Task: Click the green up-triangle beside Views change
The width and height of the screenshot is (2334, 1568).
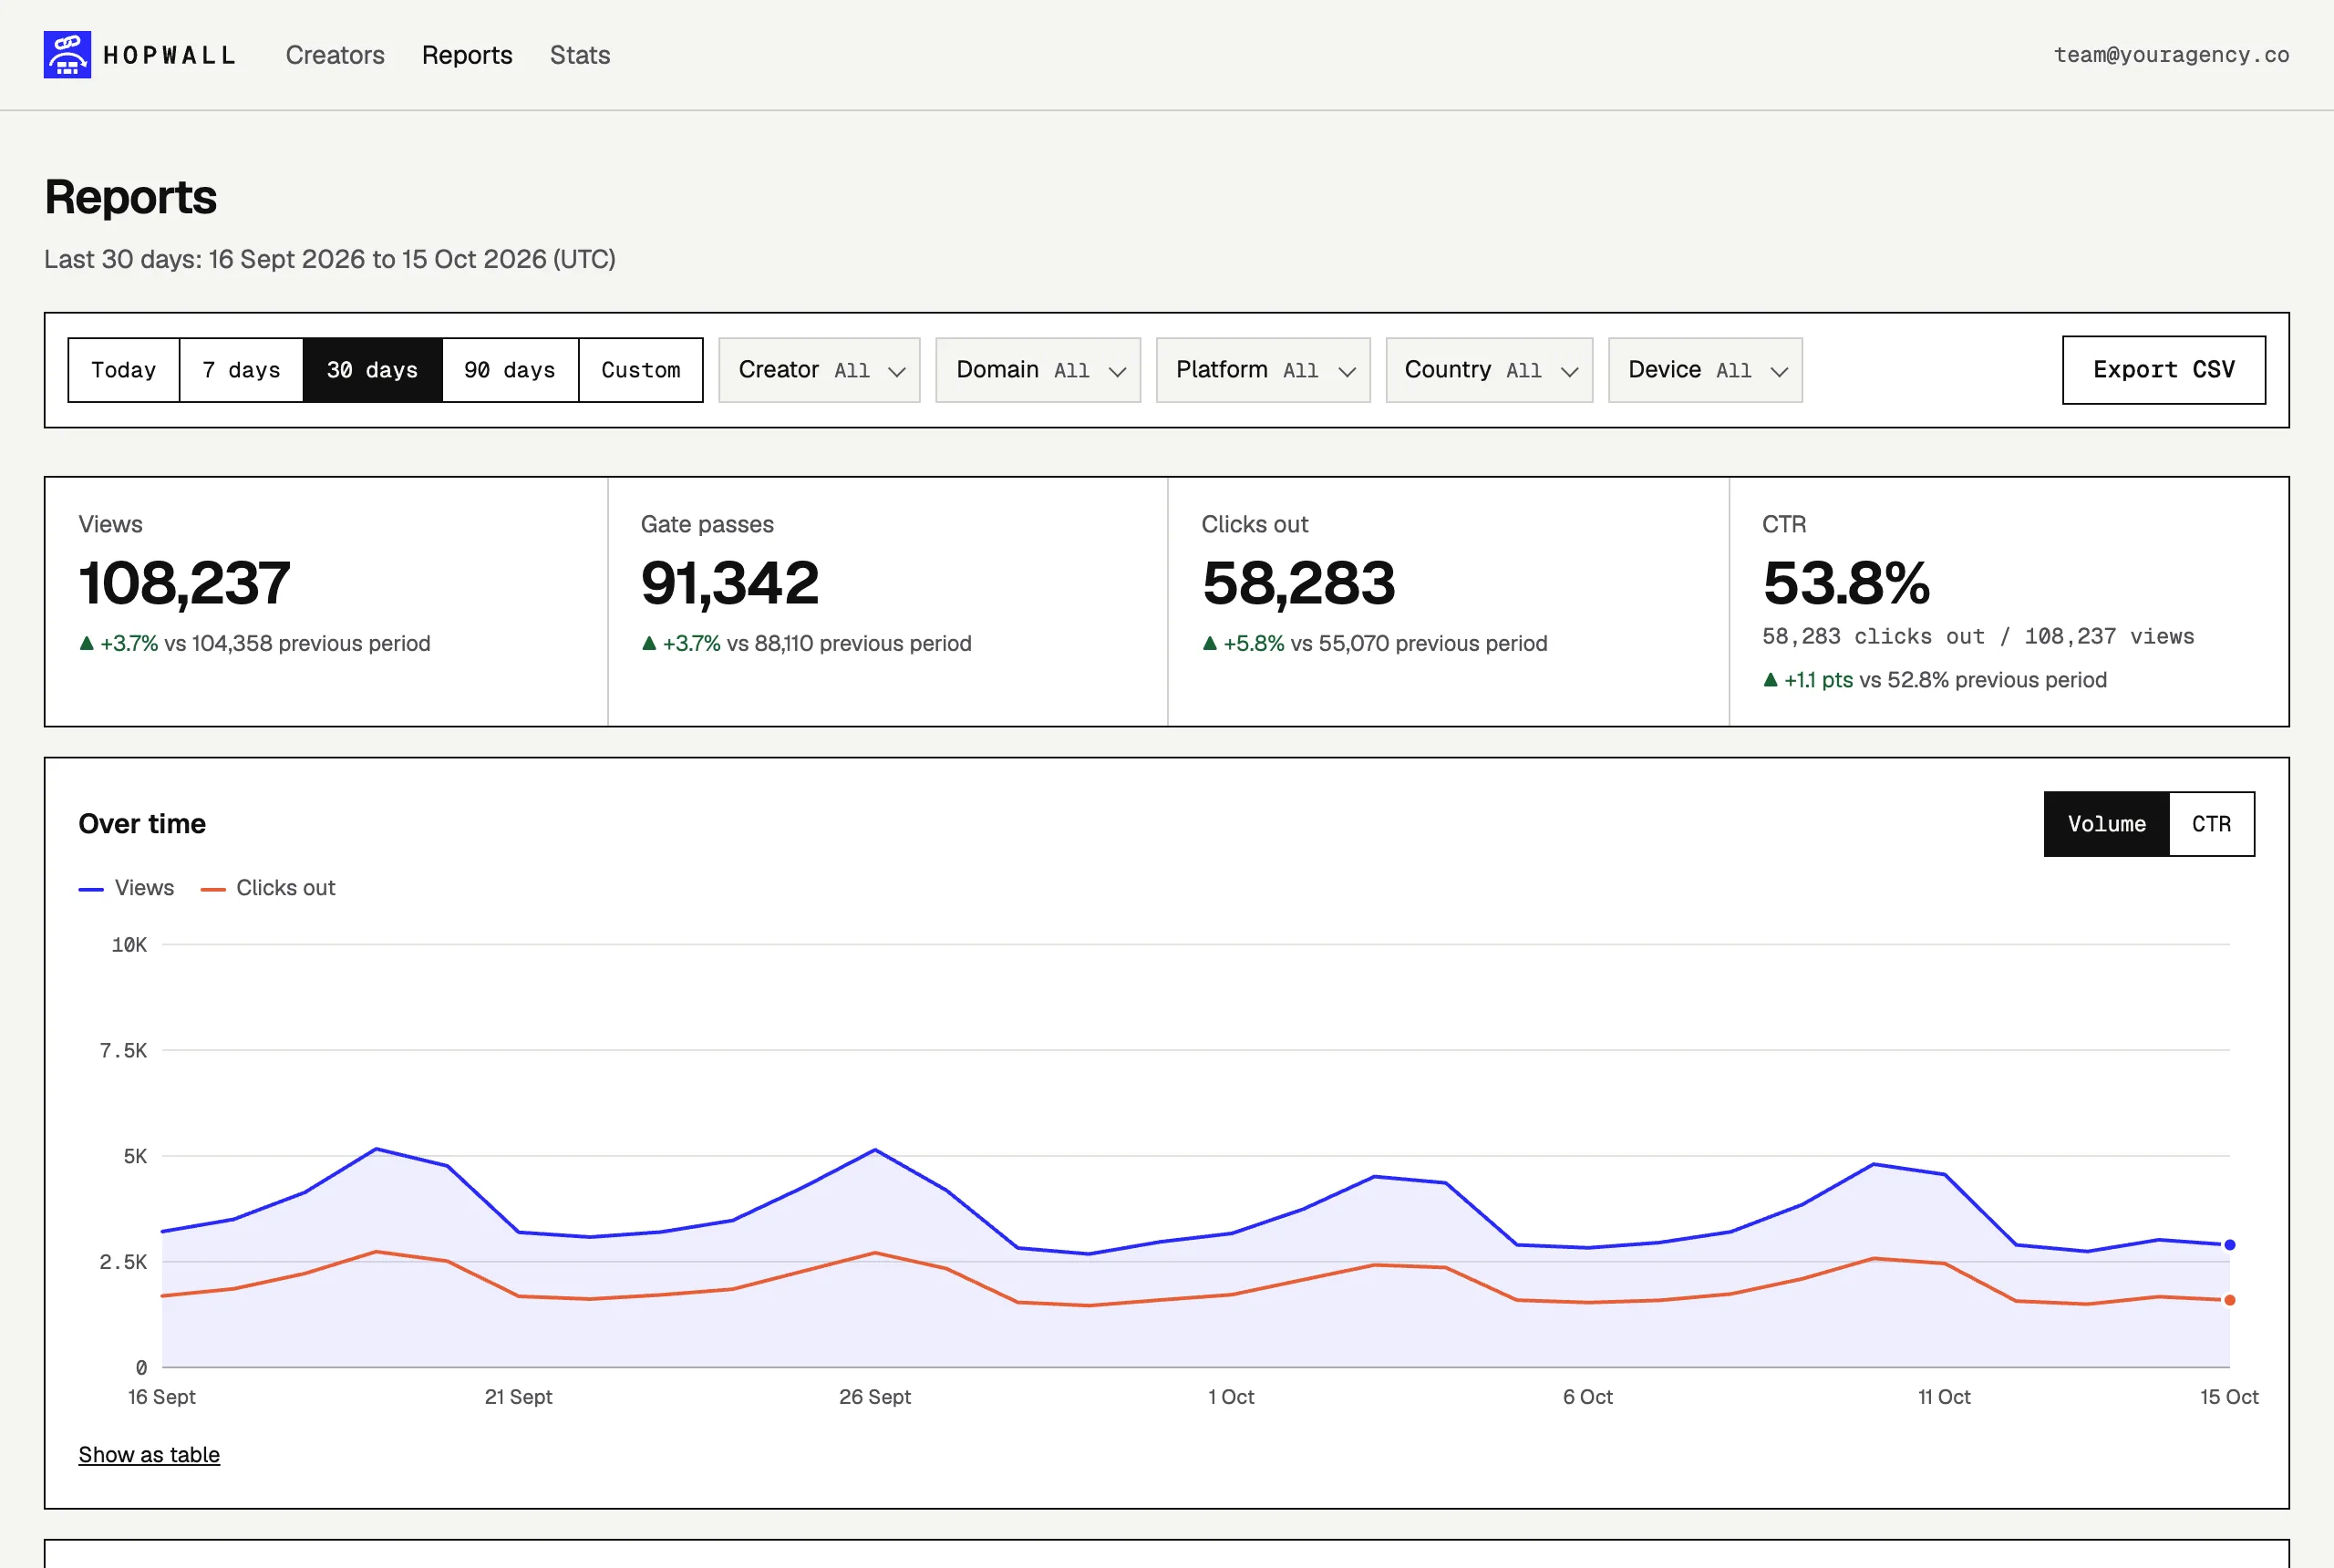Action: click(x=86, y=644)
